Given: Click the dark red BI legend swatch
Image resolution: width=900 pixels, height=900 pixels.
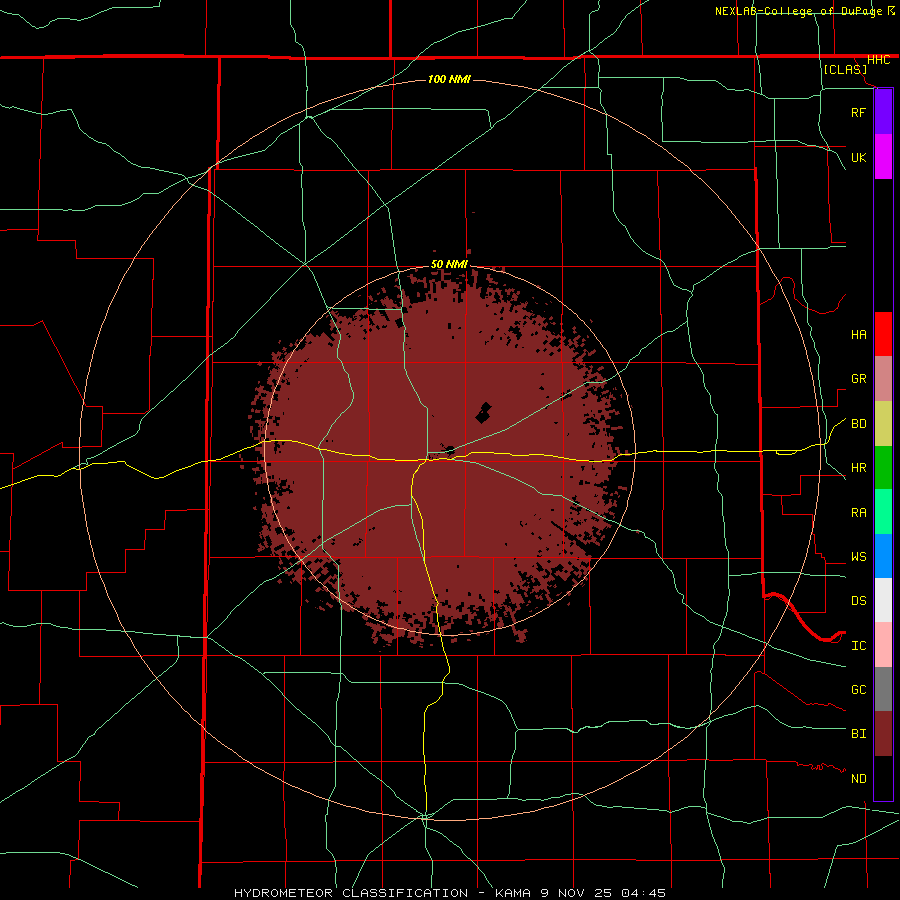Looking at the screenshot, I should coord(883,734).
